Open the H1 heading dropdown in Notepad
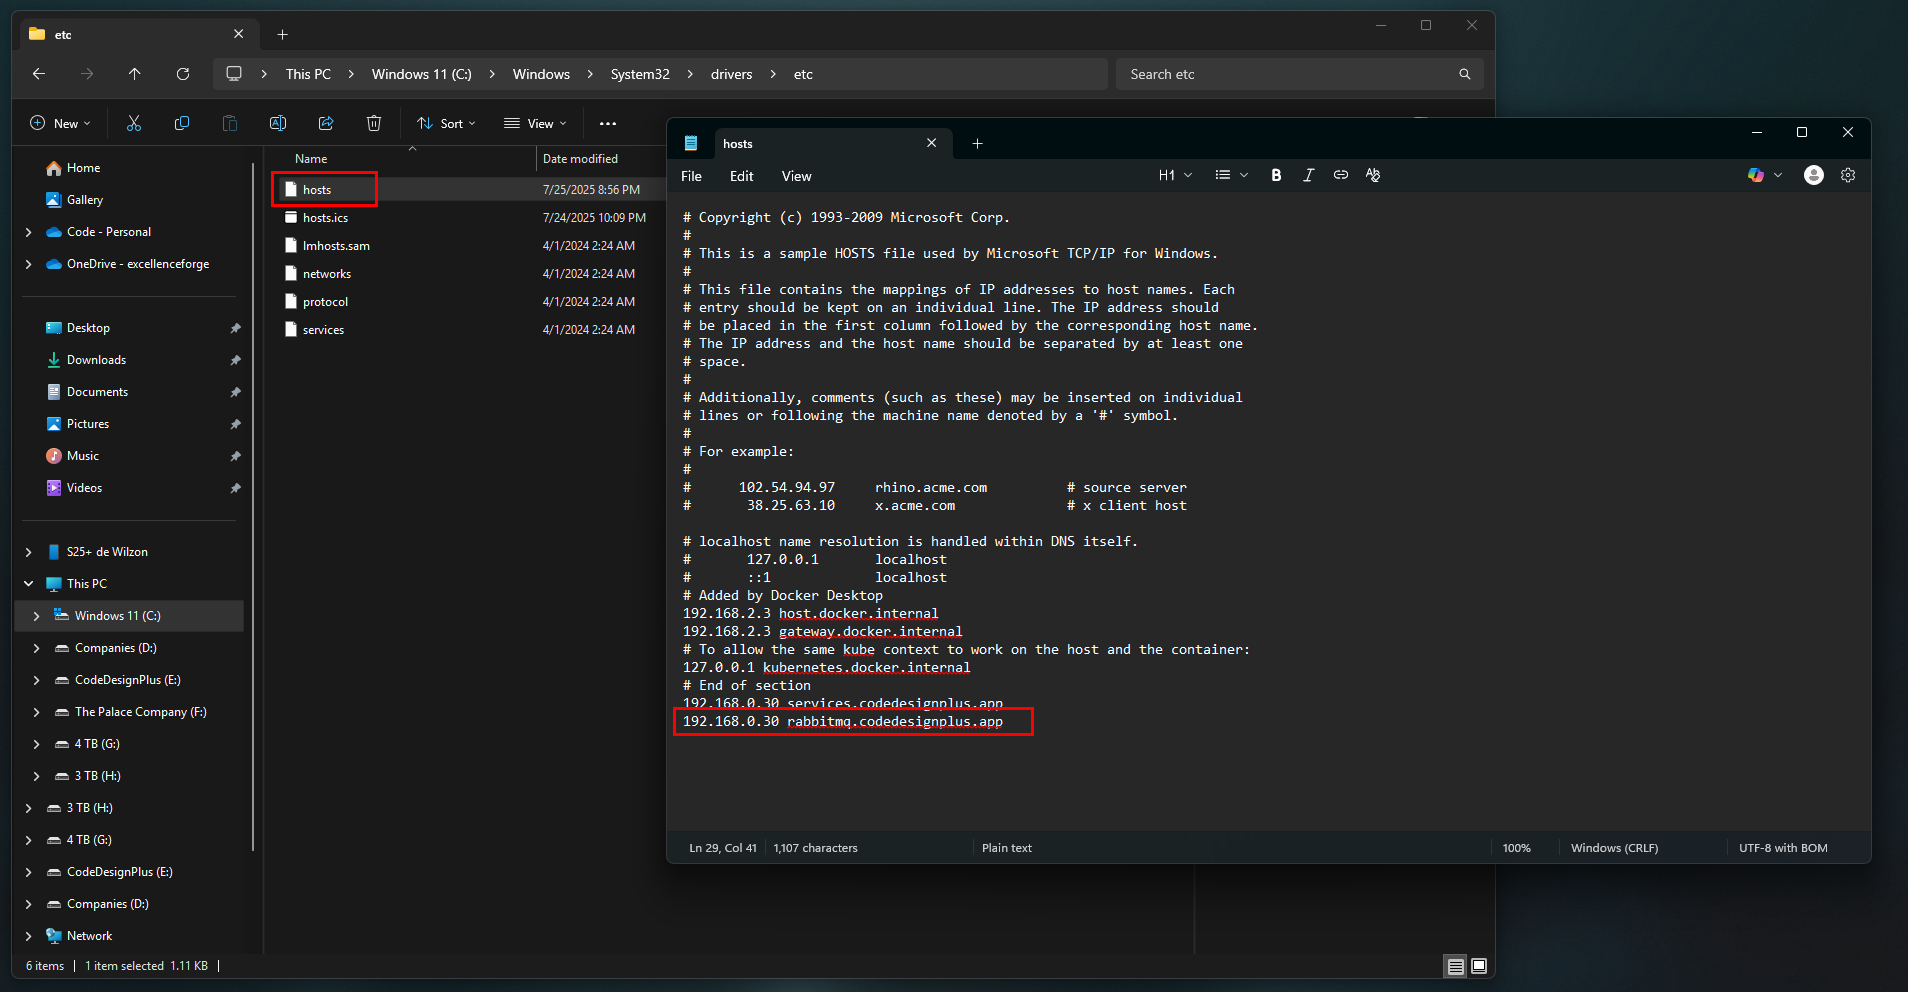This screenshot has width=1908, height=992. click(x=1175, y=175)
